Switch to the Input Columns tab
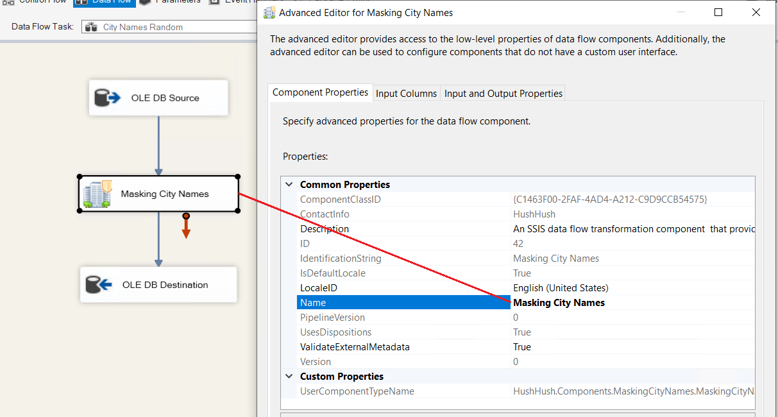Image resolution: width=778 pixels, height=417 pixels. coord(406,93)
